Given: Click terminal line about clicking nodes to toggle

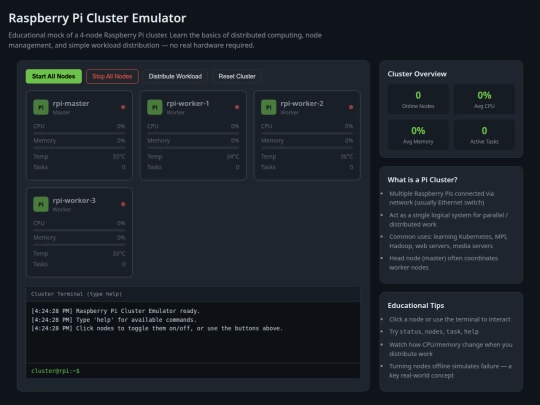Looking at the screenshot, I should (157, 329).
